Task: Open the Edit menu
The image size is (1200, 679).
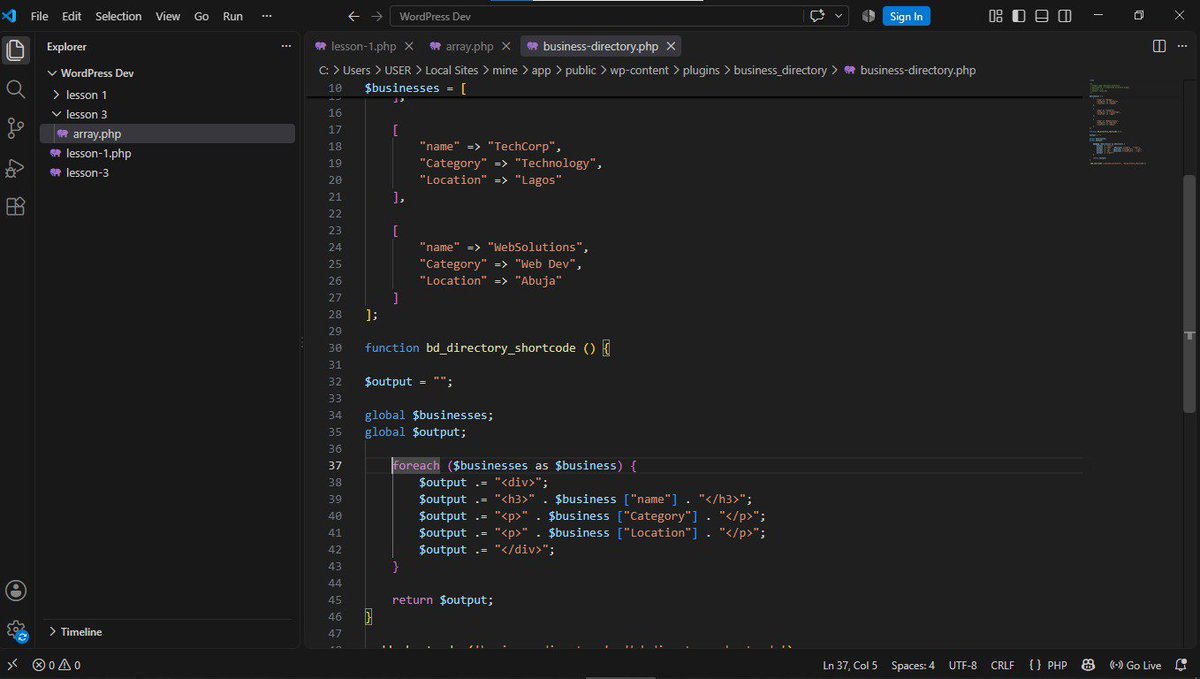Action: pyautogui.click(x=71, y=16)
